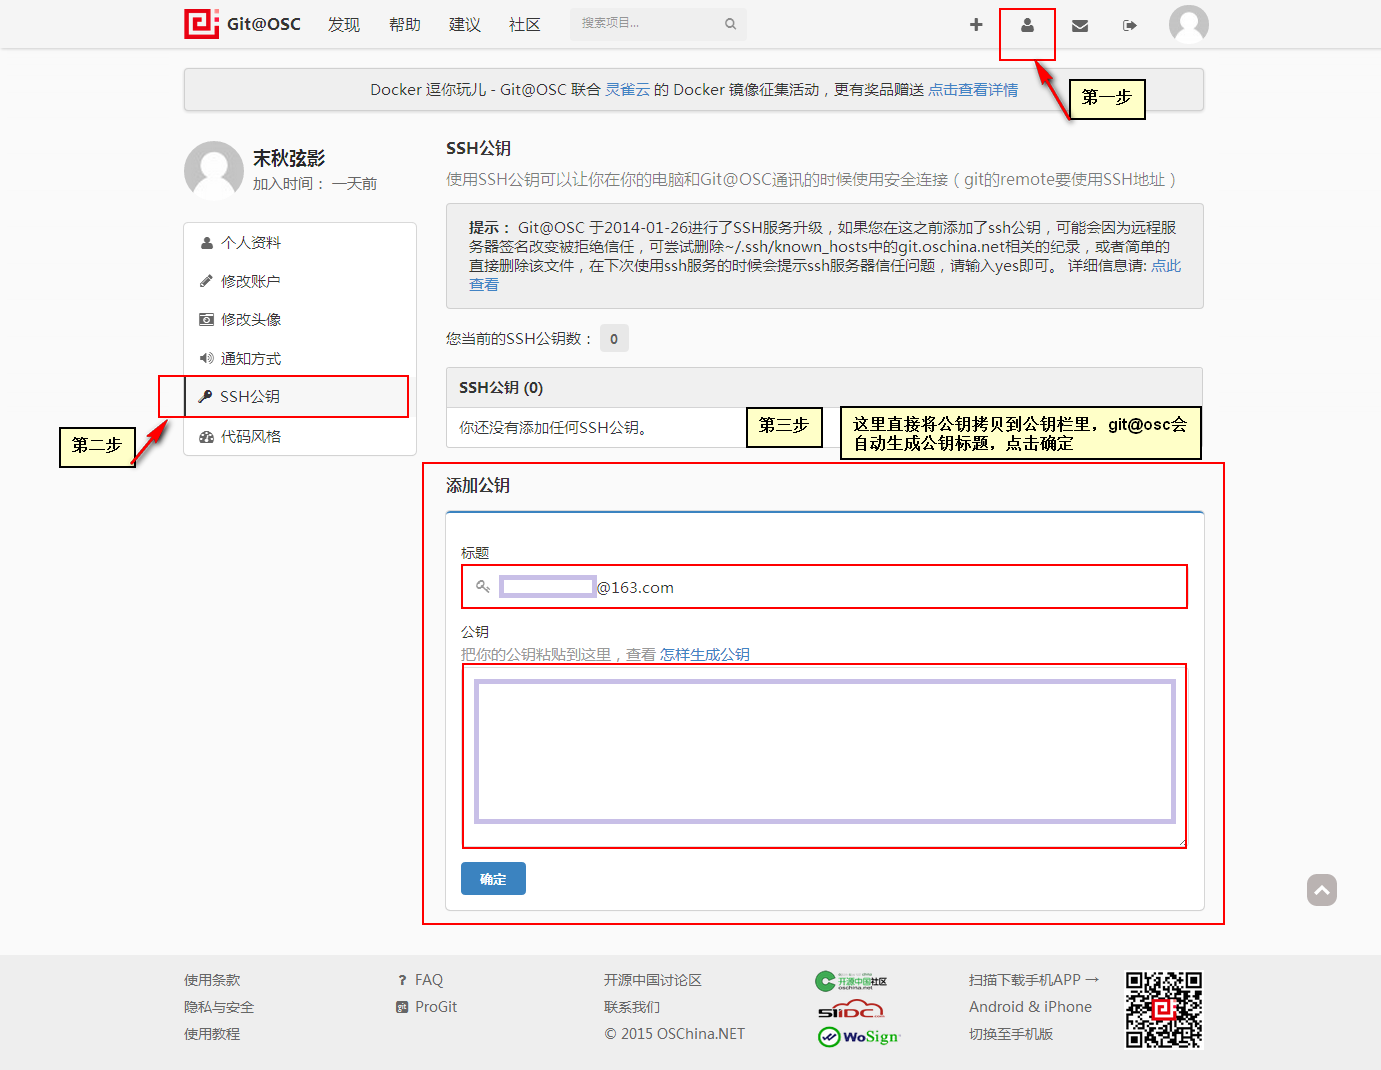Click the 切换至手机版 link

1011,1035
